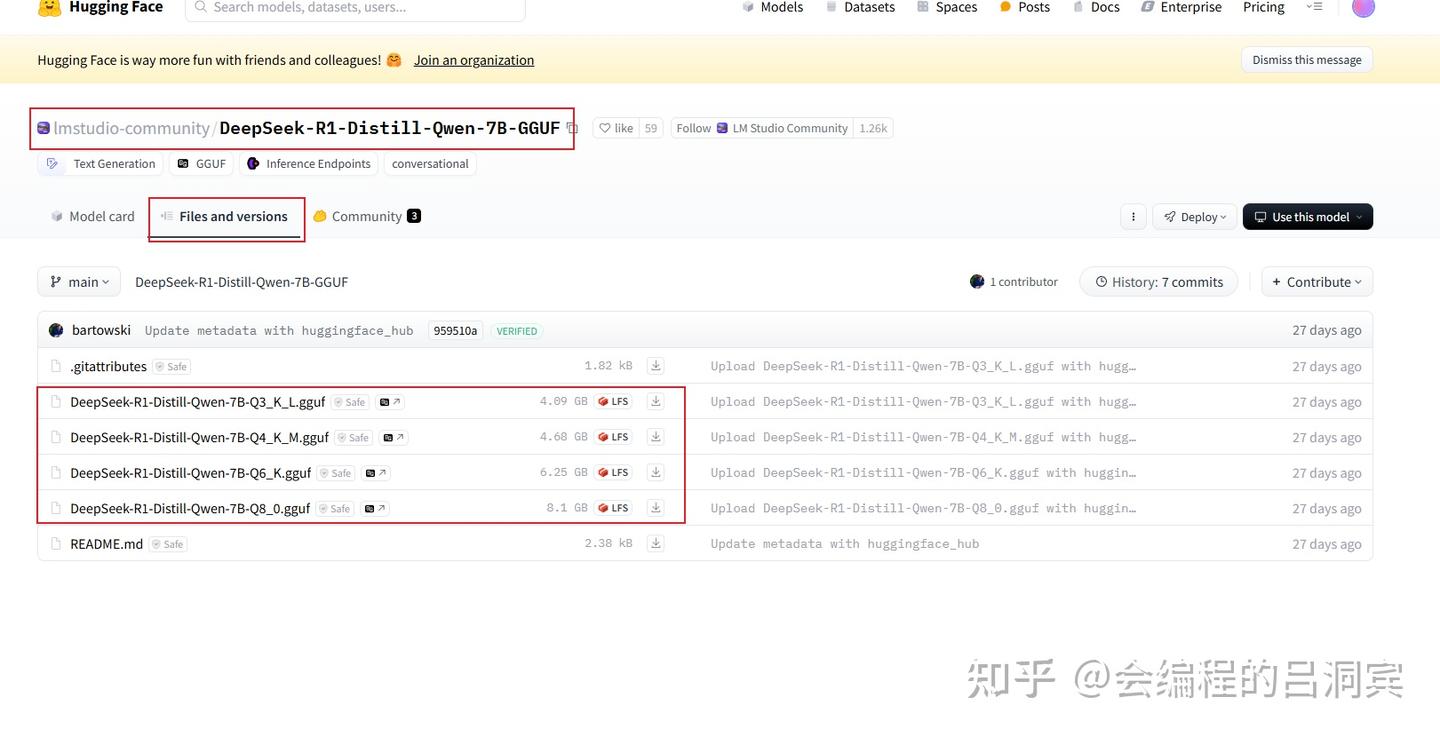Open Models in the top navigation
Image resolution: width=1440 pixels, height=737 pixels.
[772, 8]
